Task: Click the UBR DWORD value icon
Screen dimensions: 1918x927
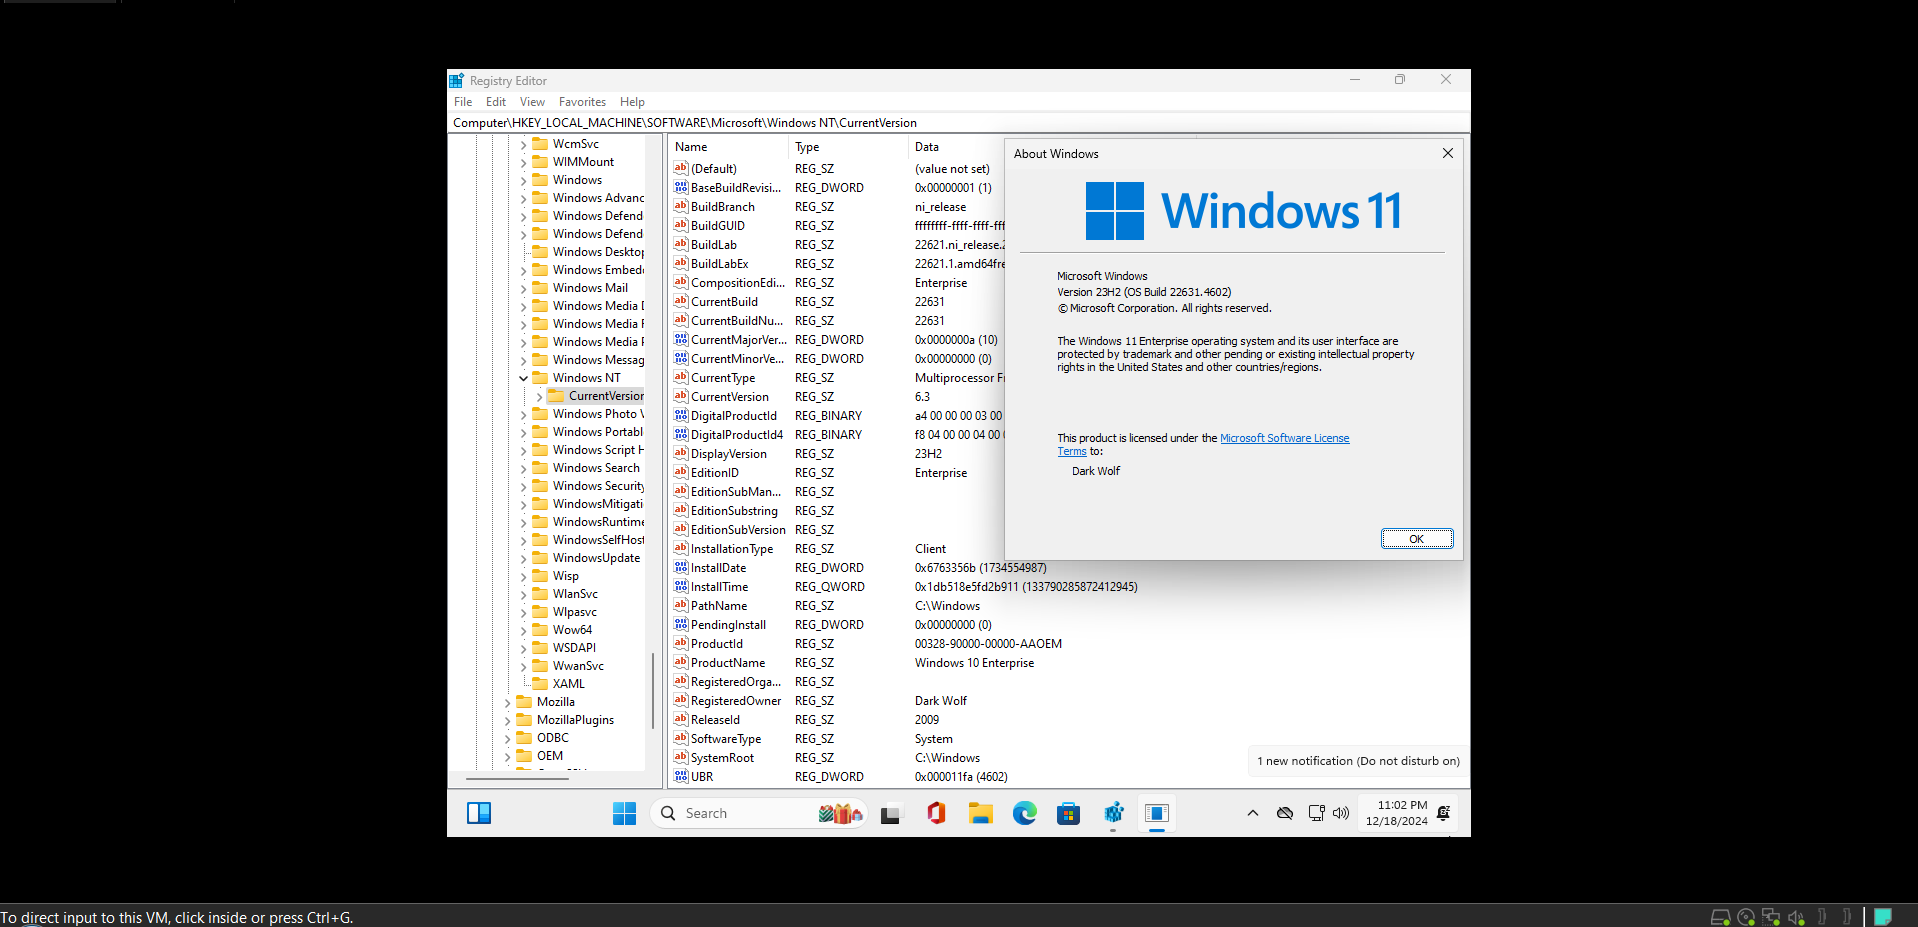Action: click(x=681, y=776)
